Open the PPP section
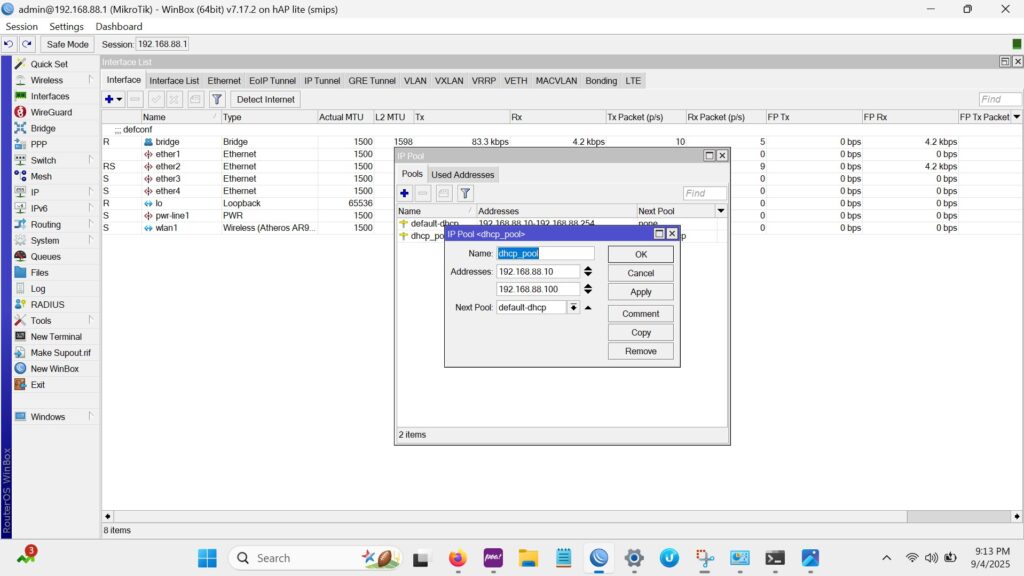This screenshot has width=1024, height=576. [x=39, y=144]
